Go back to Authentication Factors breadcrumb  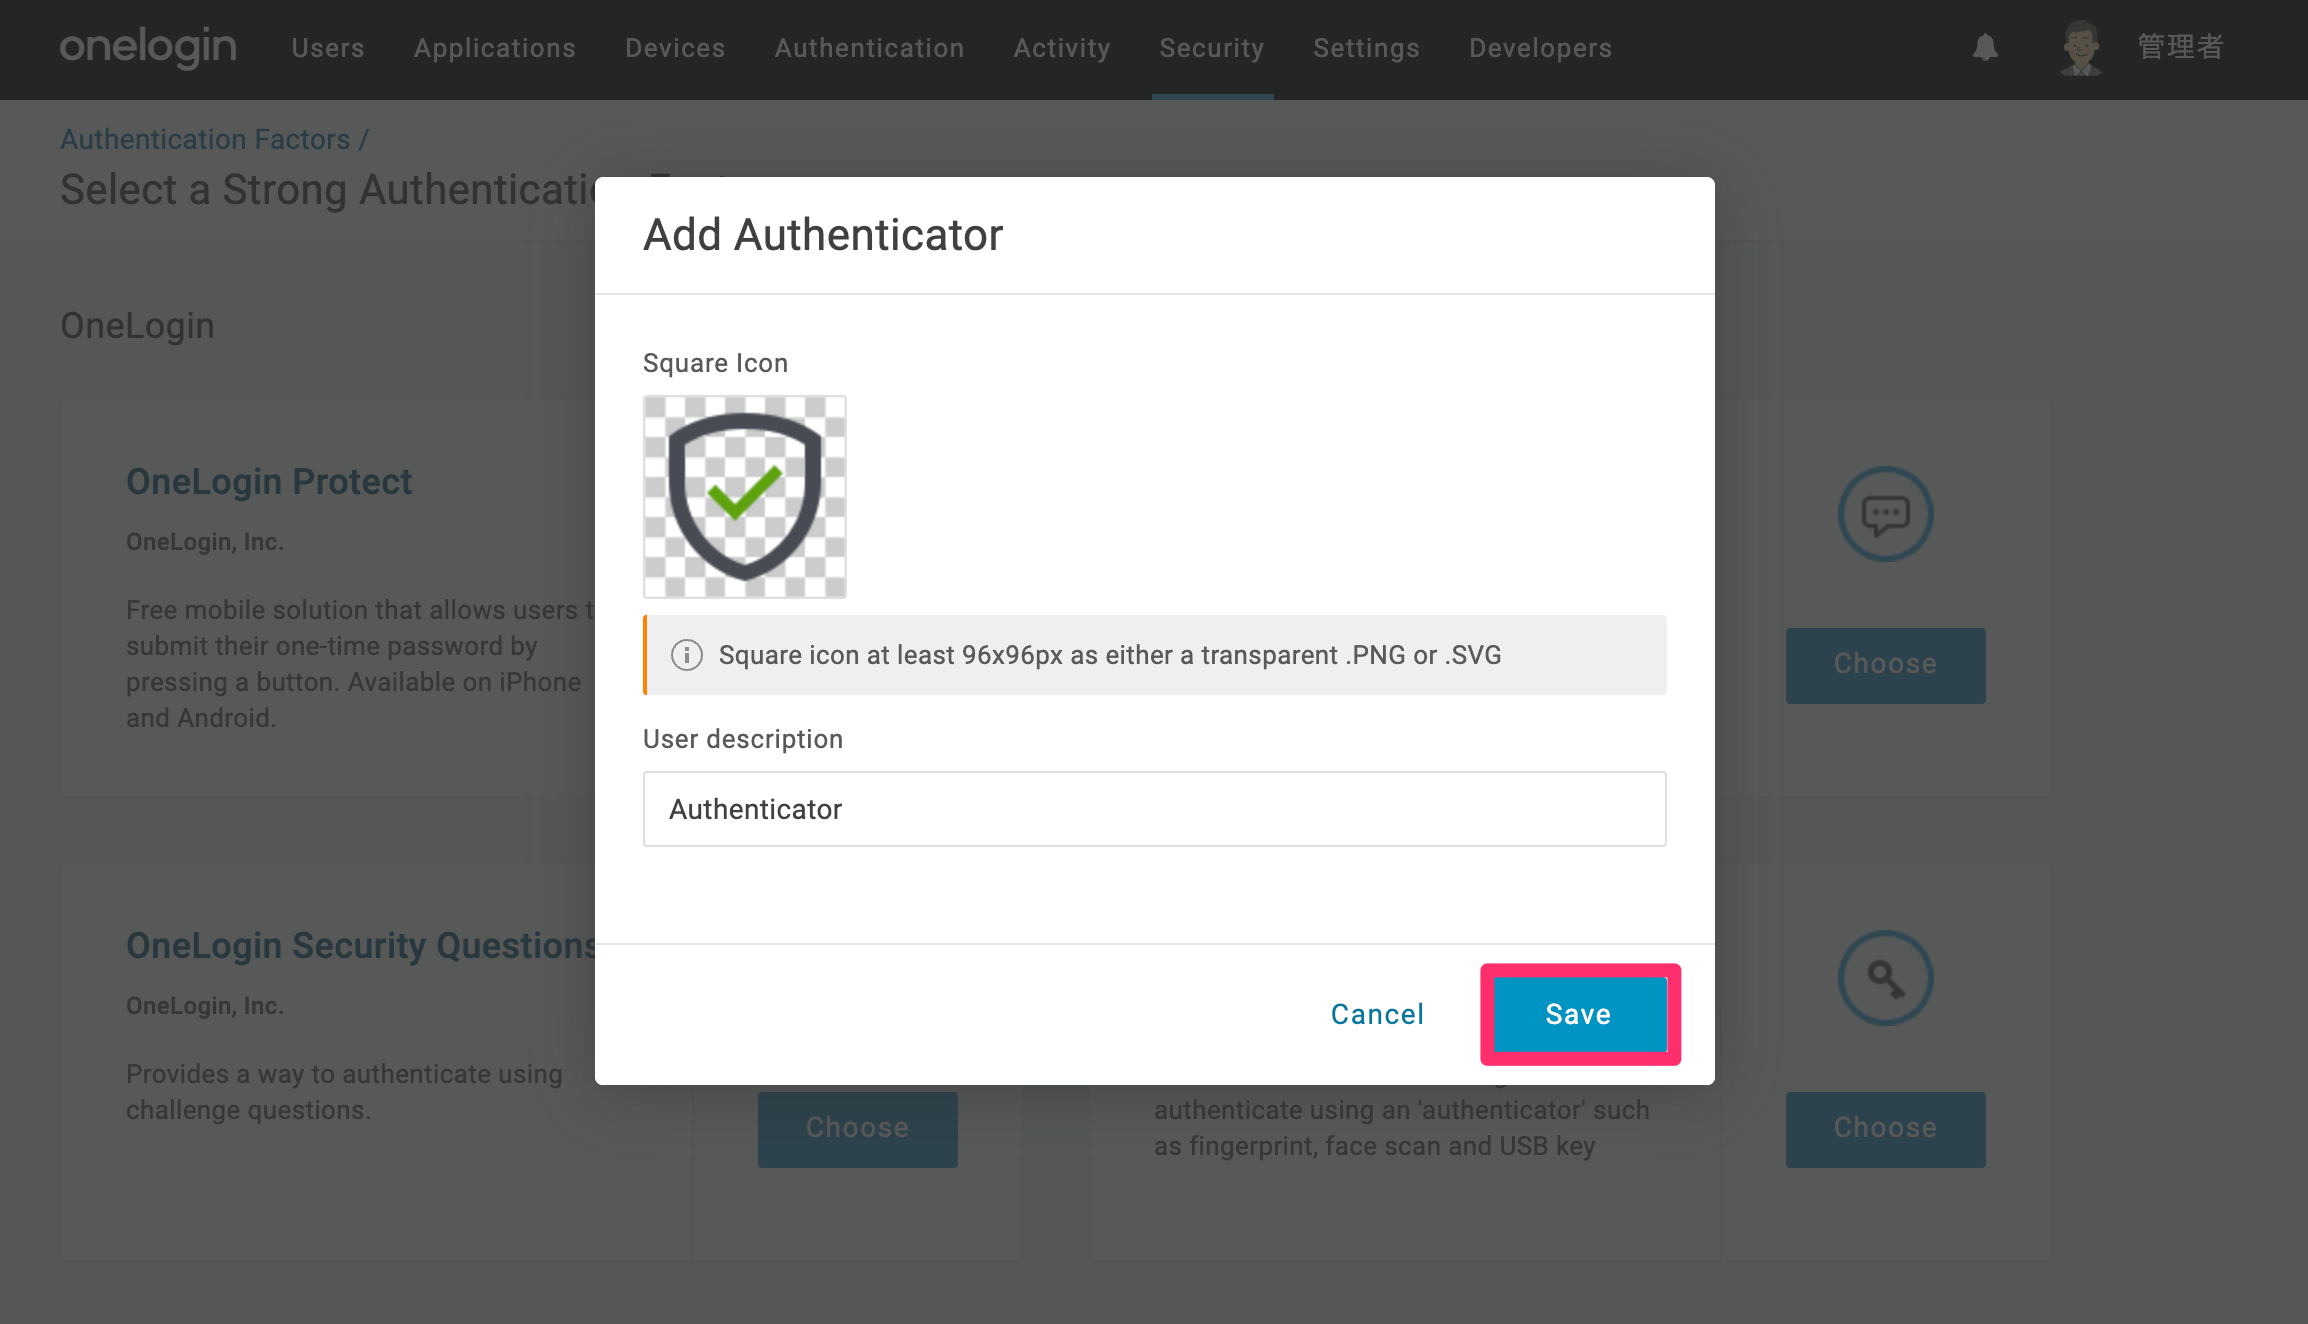205,139
